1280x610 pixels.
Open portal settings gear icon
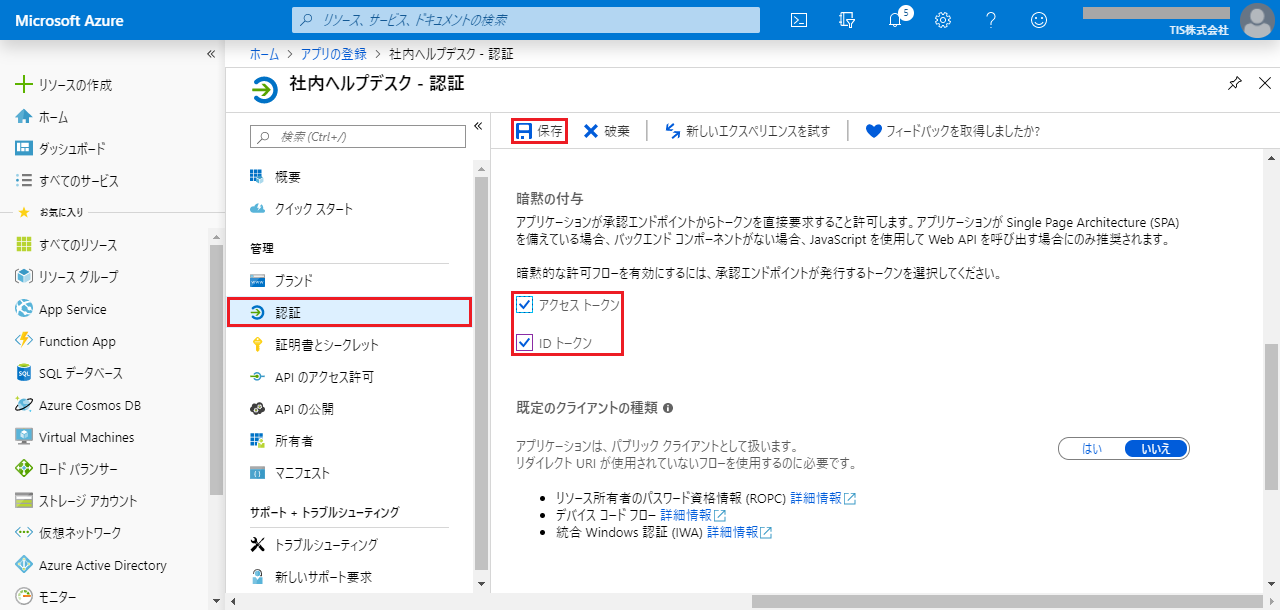pos(943,20)
